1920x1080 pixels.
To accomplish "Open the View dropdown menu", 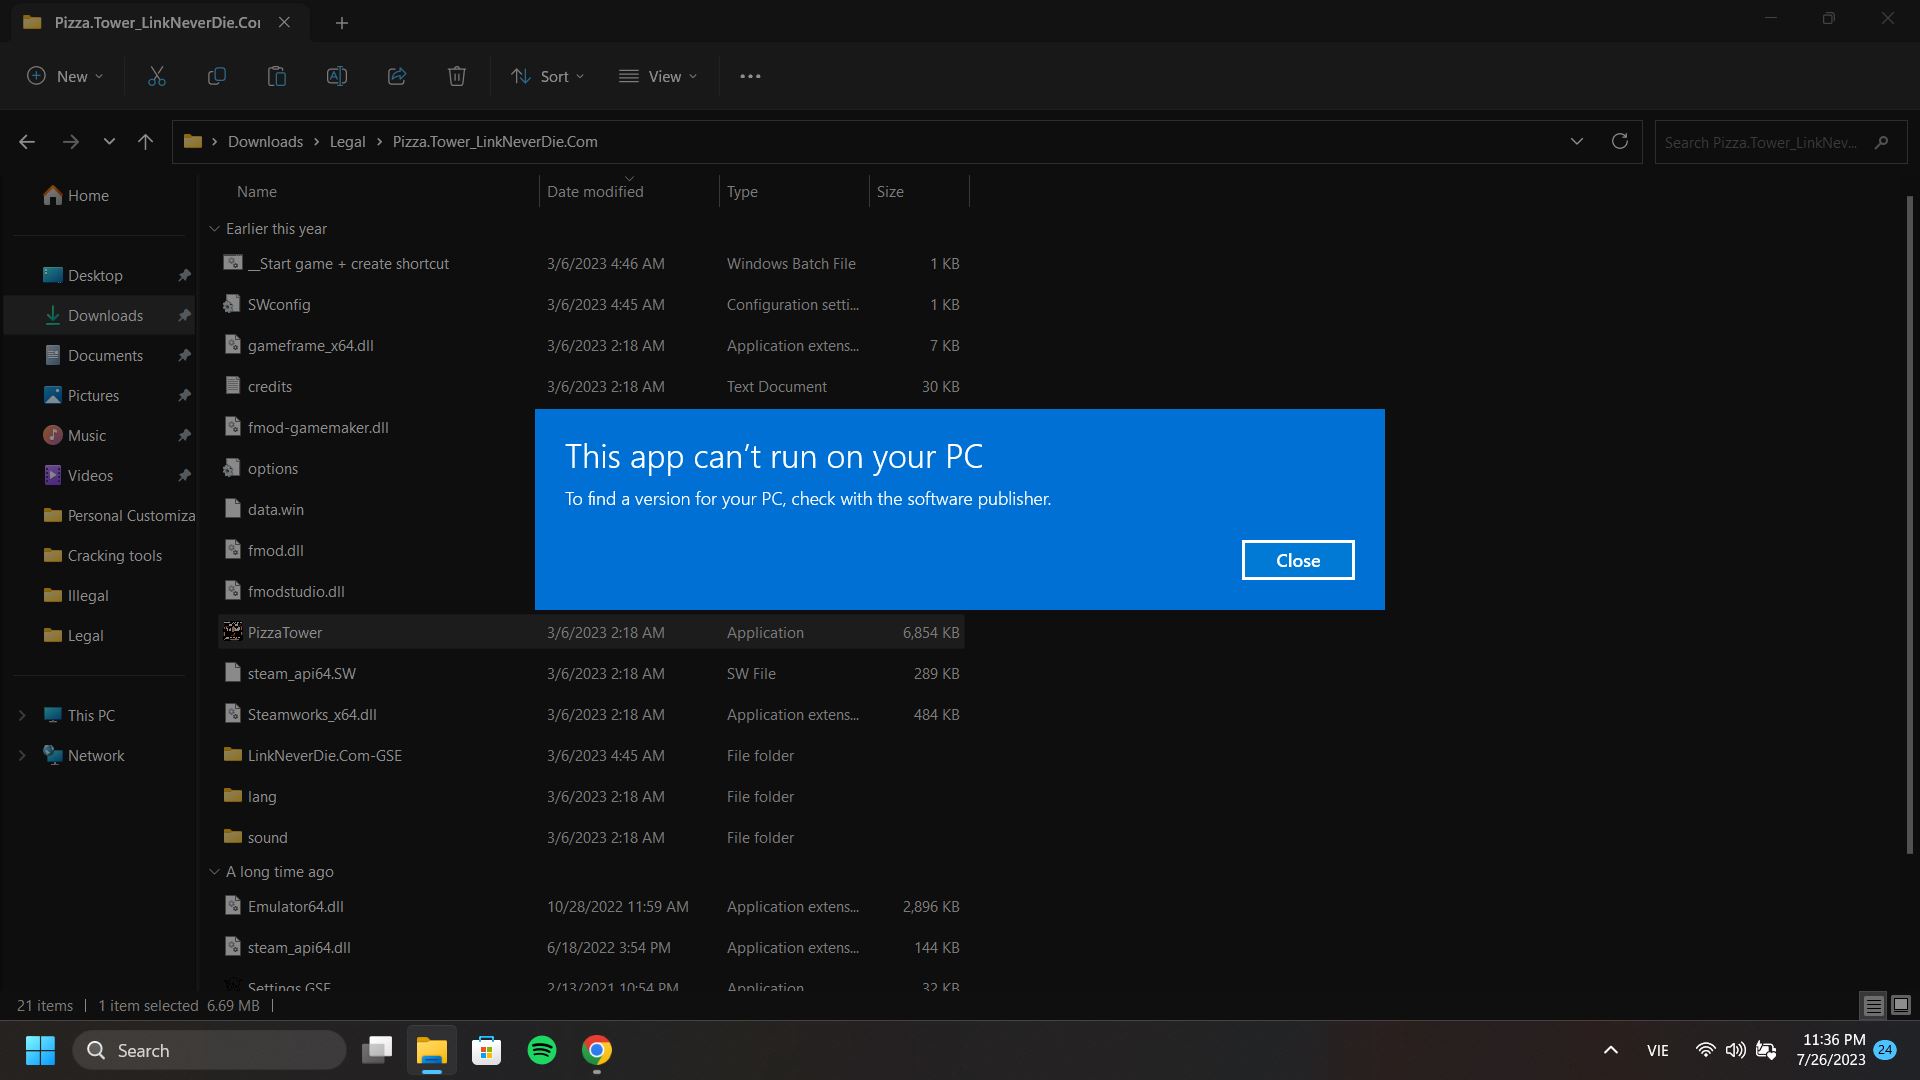I will [x=658, y=76].
